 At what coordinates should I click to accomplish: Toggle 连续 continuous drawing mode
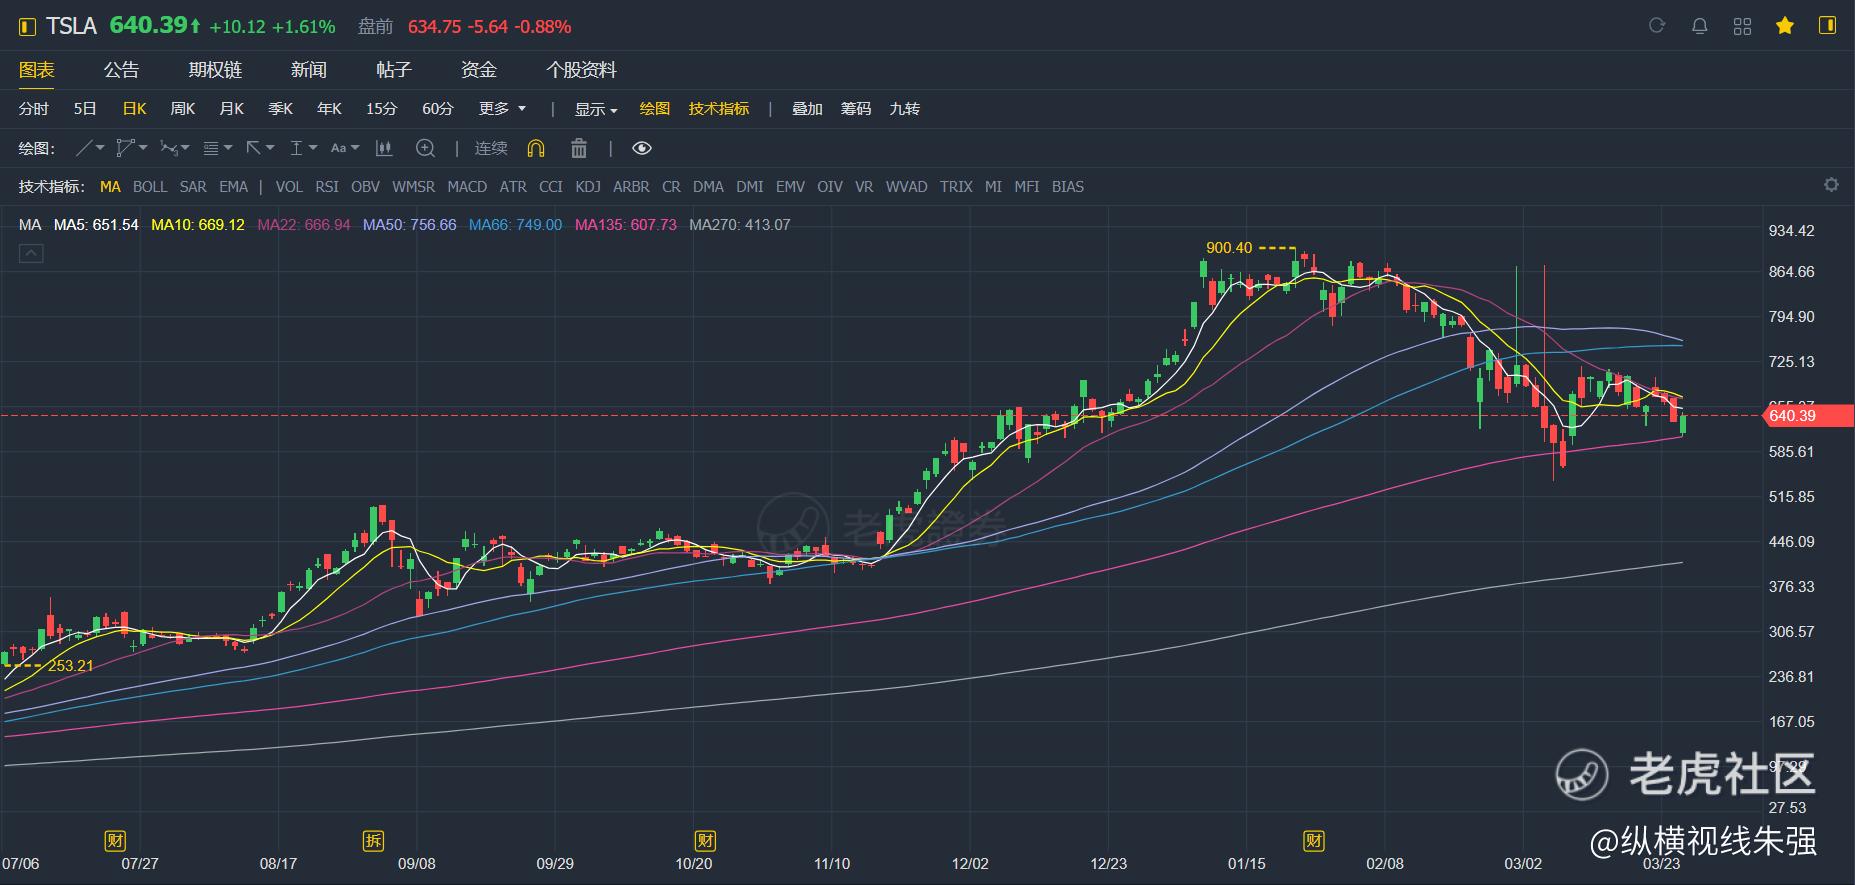491,148
